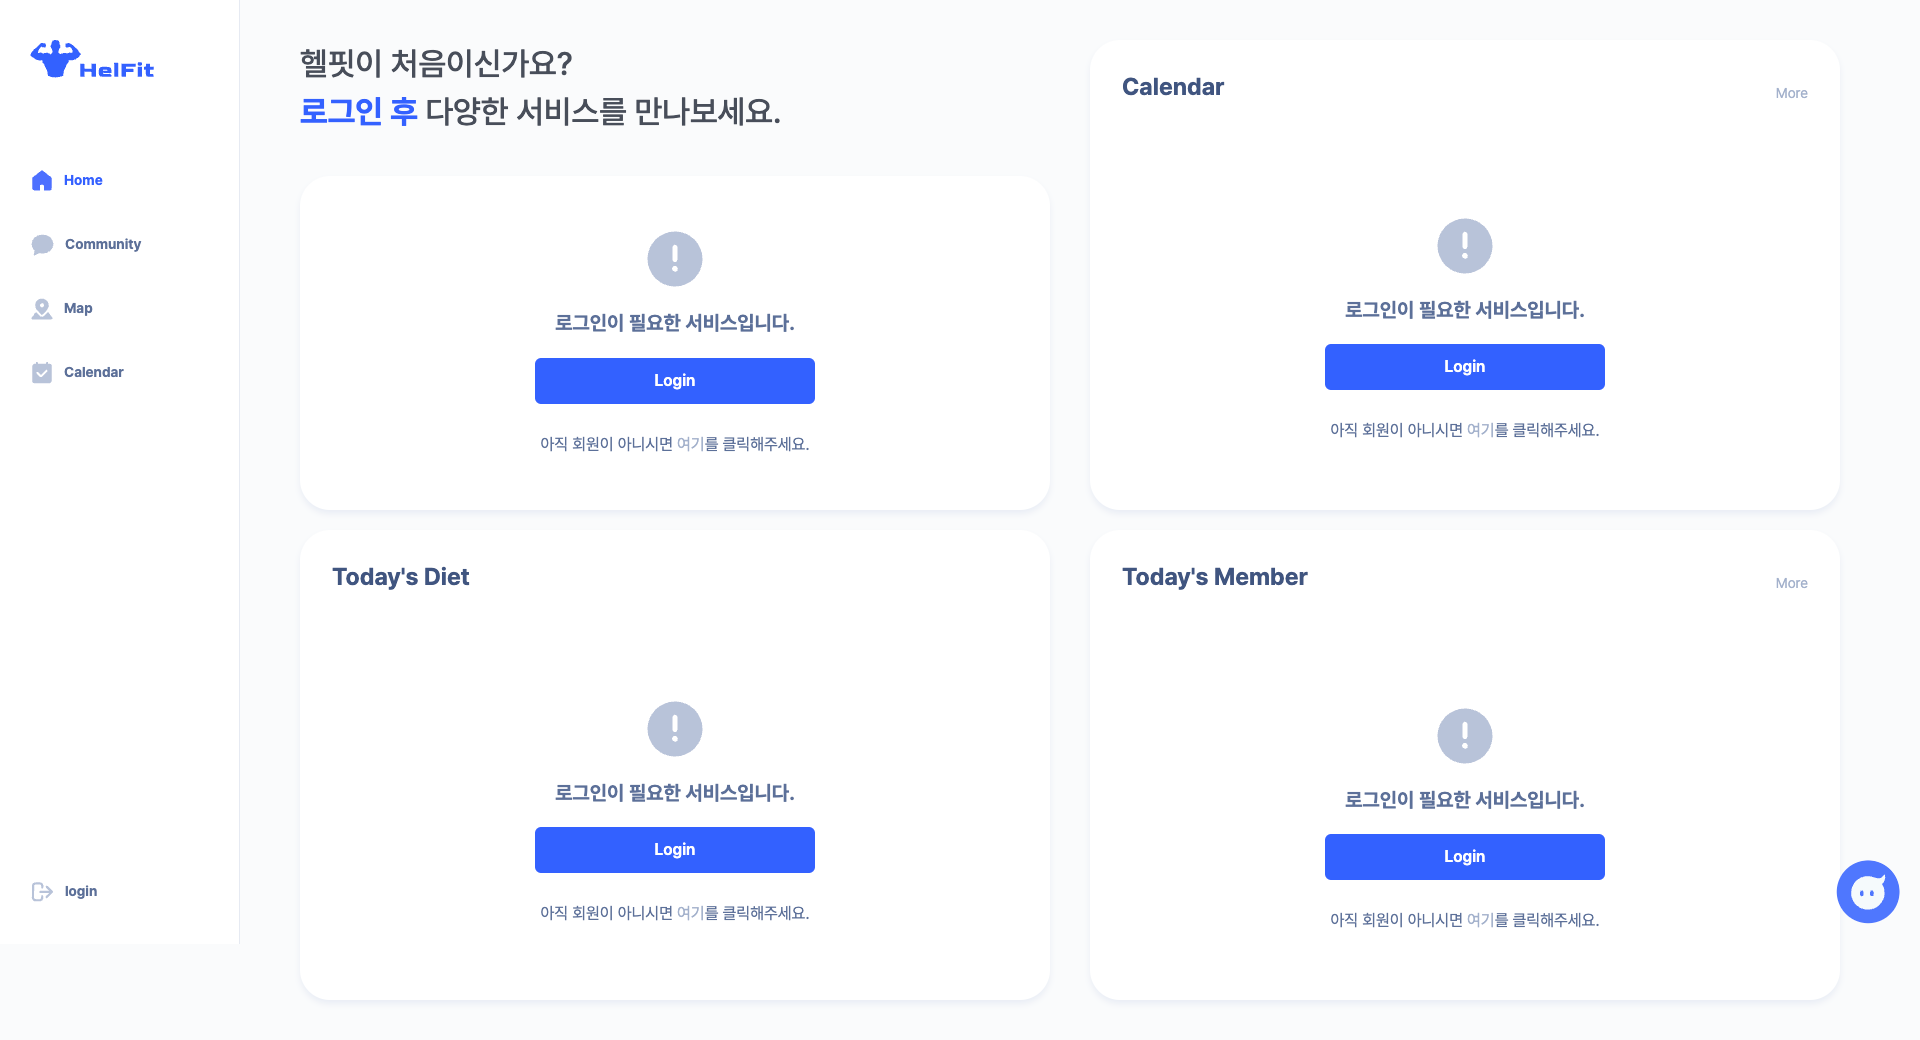The image size is (1920, 1040).
Task: Click the HelFit logo
Action: click(x=92, y=60)
